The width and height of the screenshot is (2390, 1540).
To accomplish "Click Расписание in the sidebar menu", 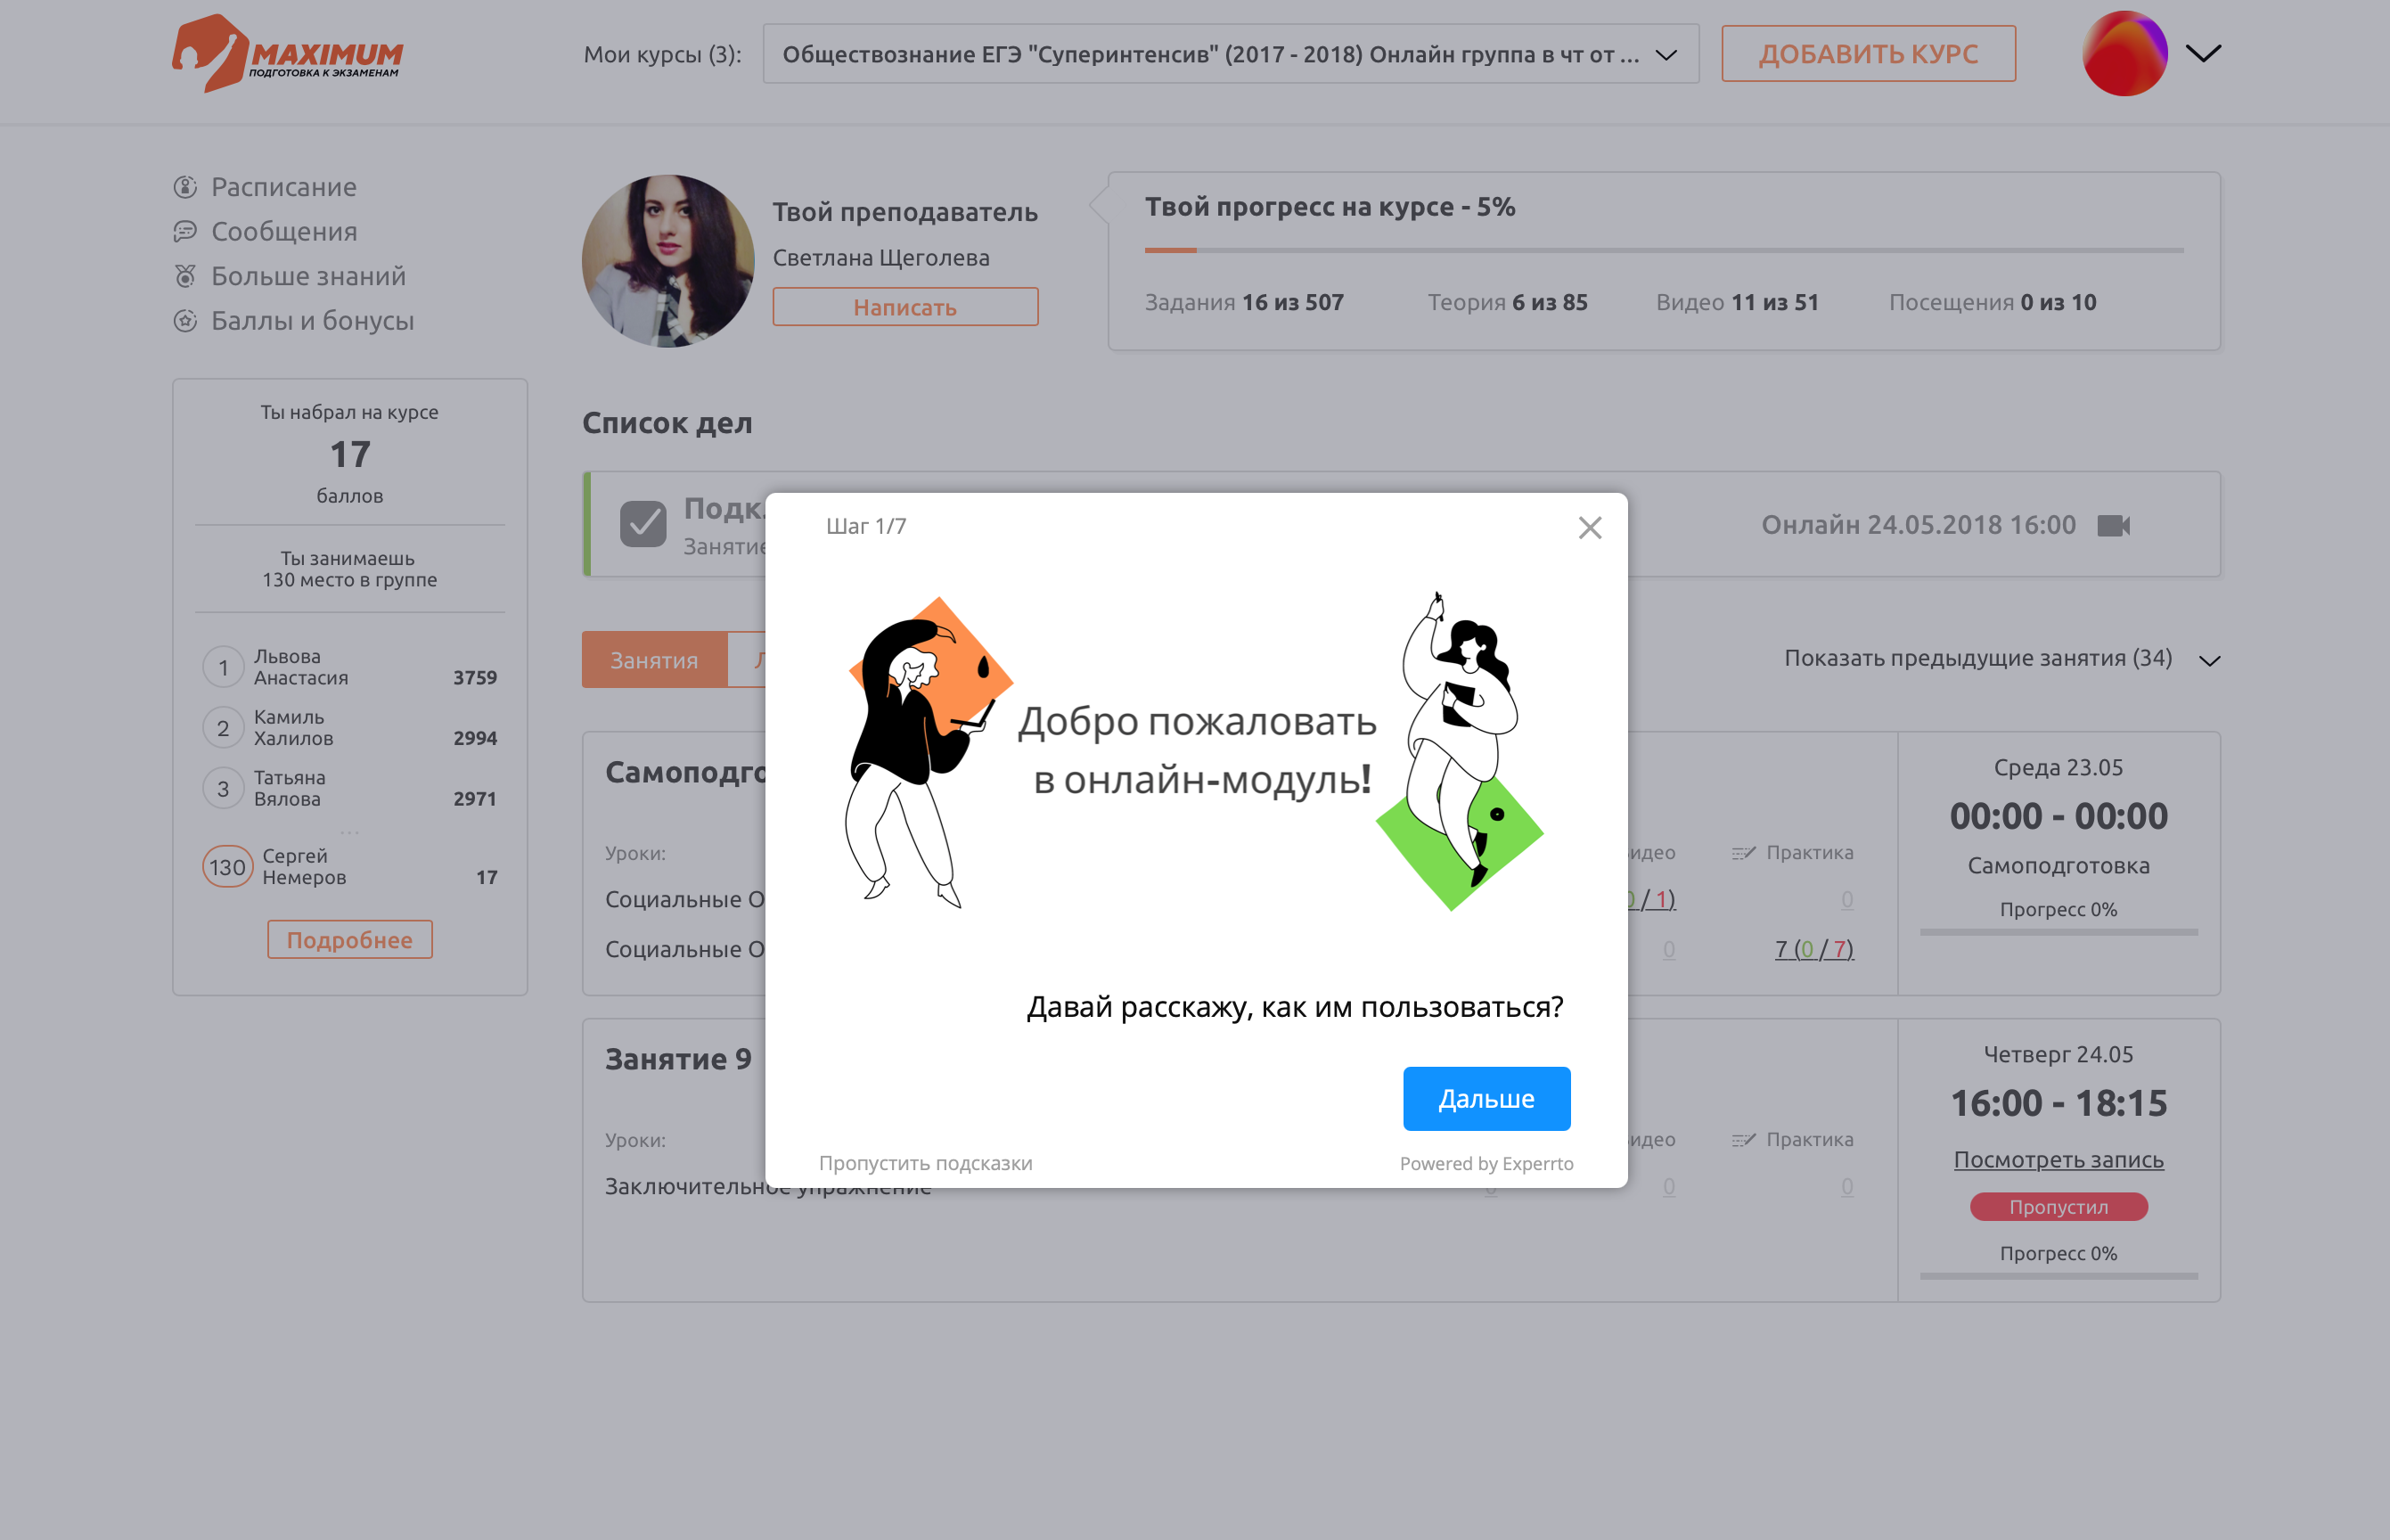I will click(x=284, y=187).
